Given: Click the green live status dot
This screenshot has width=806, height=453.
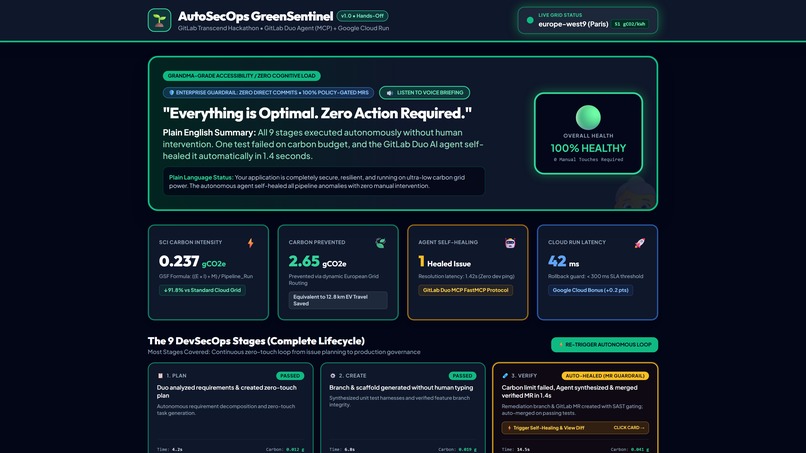Looking at the screenshot, I should [x=530, y=21].
